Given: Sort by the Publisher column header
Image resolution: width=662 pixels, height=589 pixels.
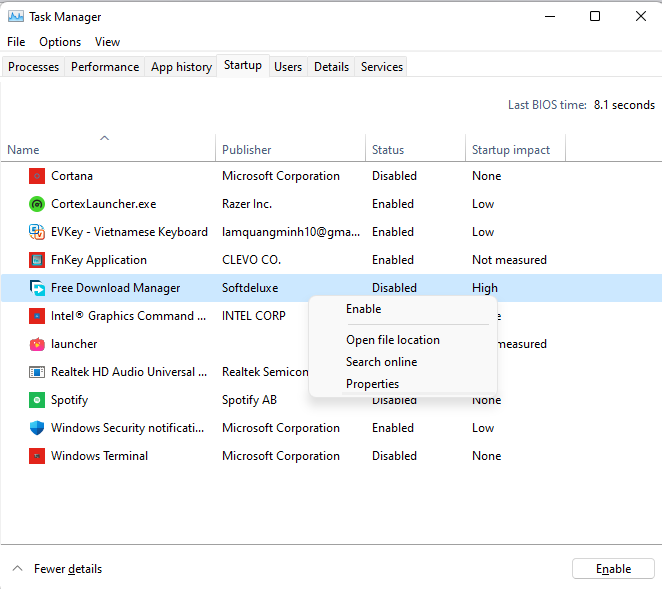Looking at the screenshot, I should (290, 148).
